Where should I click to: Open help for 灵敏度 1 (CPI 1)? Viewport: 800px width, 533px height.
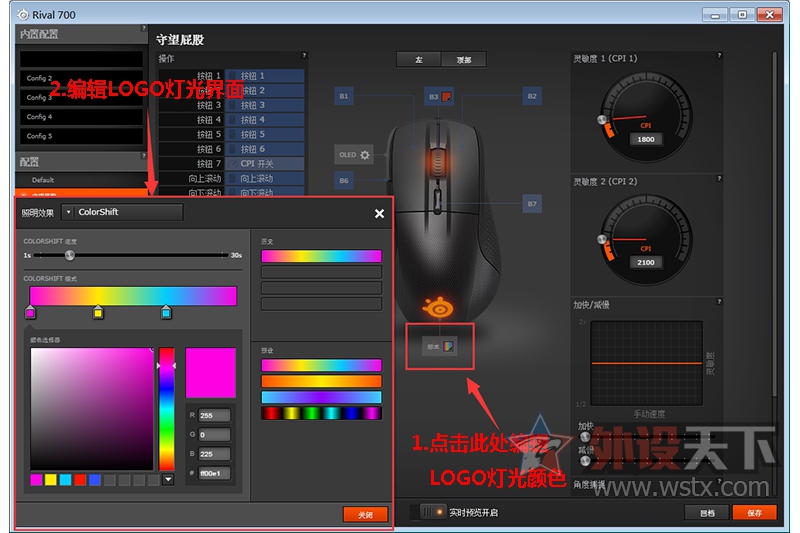[719, 55]
